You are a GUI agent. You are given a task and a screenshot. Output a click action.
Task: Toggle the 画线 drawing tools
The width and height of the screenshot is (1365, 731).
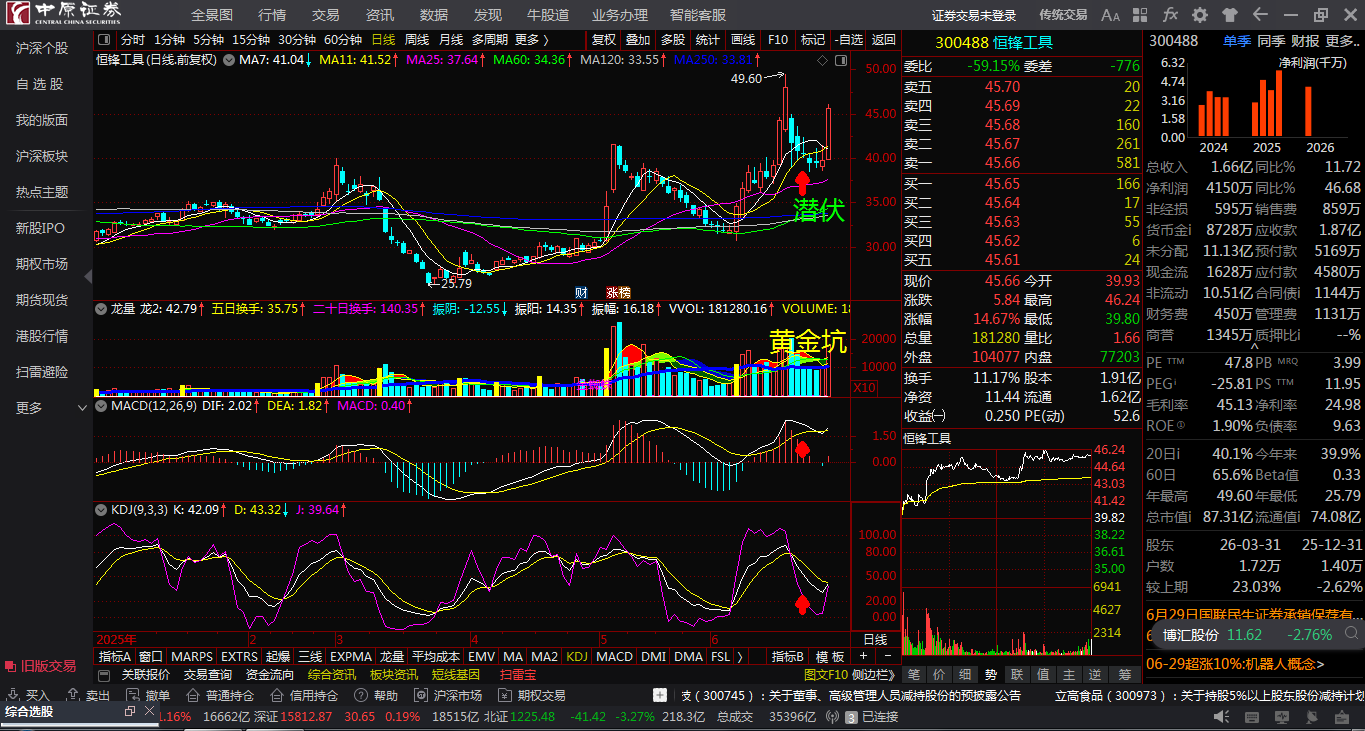743,40
